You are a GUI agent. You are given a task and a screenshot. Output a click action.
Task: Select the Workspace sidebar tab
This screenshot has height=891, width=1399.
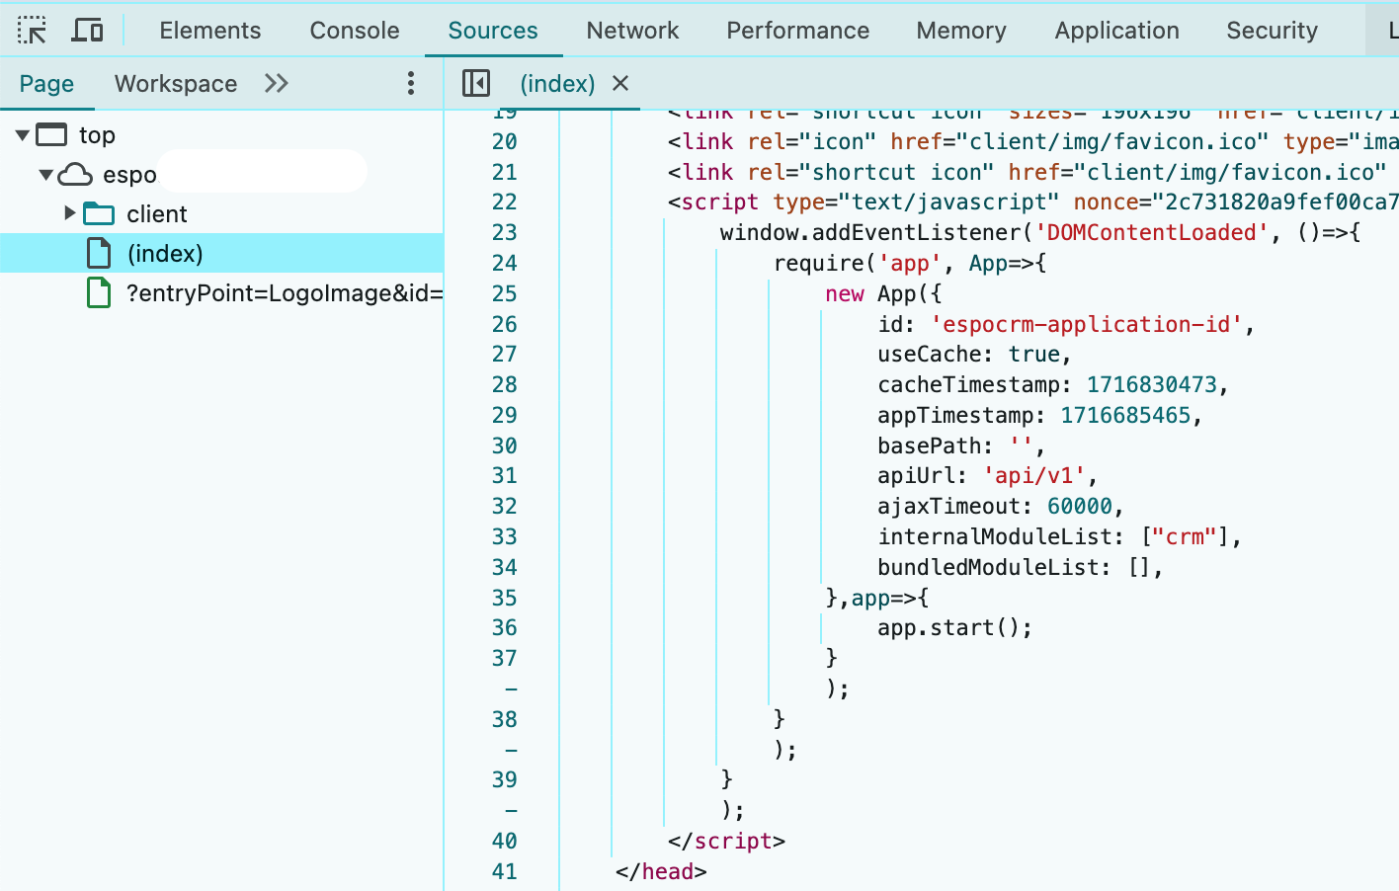pos(175,84)
